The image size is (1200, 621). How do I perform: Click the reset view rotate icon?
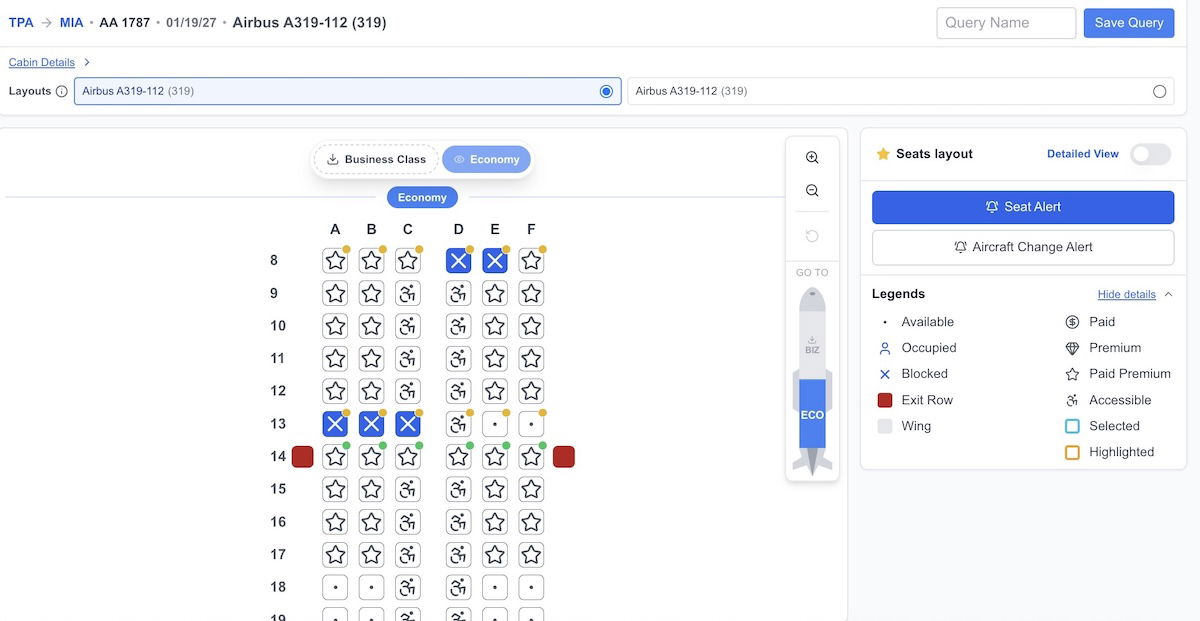click(812, 236)
